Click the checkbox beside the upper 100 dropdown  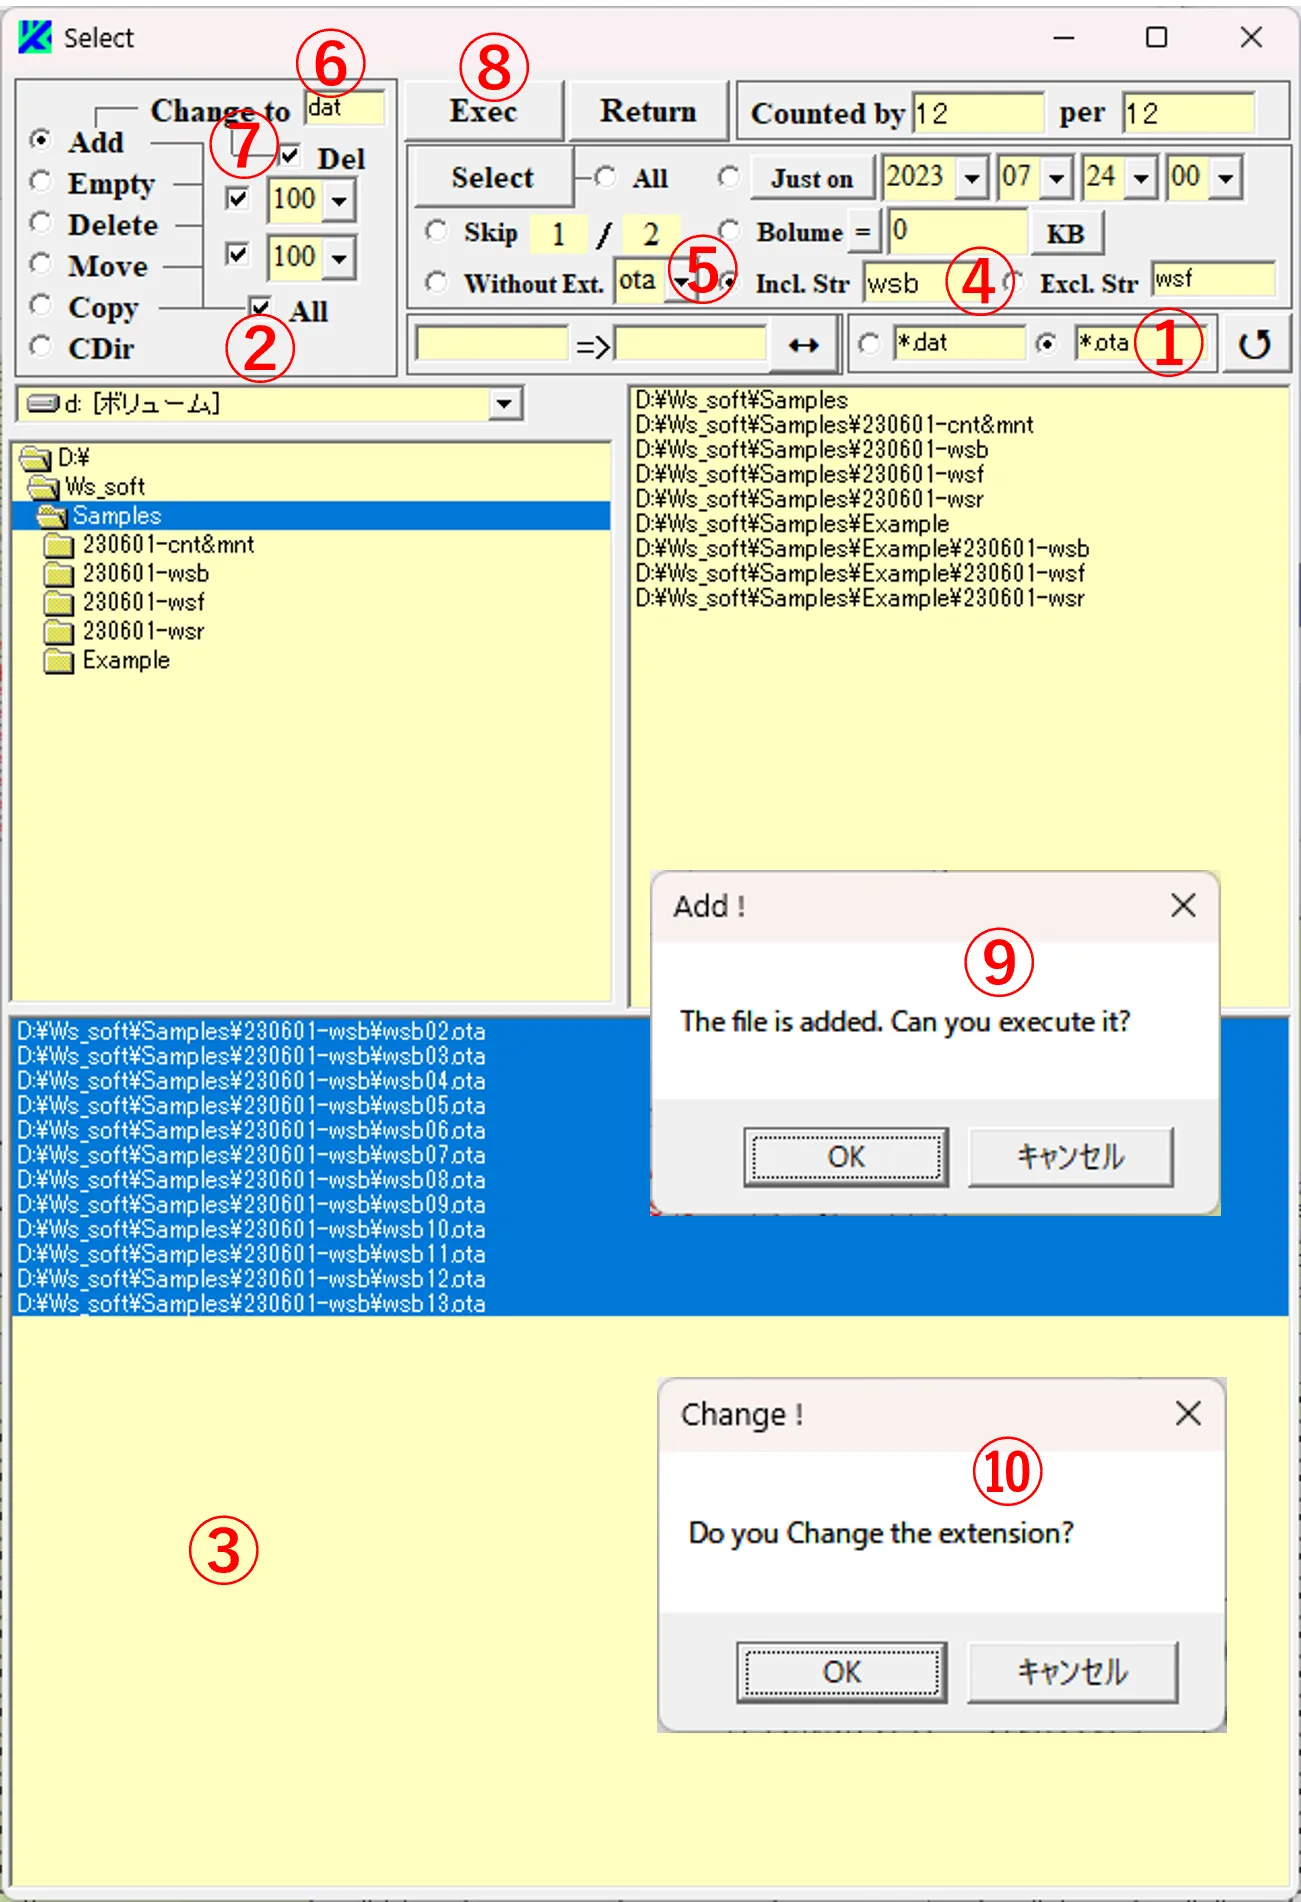tap(238, 198)
